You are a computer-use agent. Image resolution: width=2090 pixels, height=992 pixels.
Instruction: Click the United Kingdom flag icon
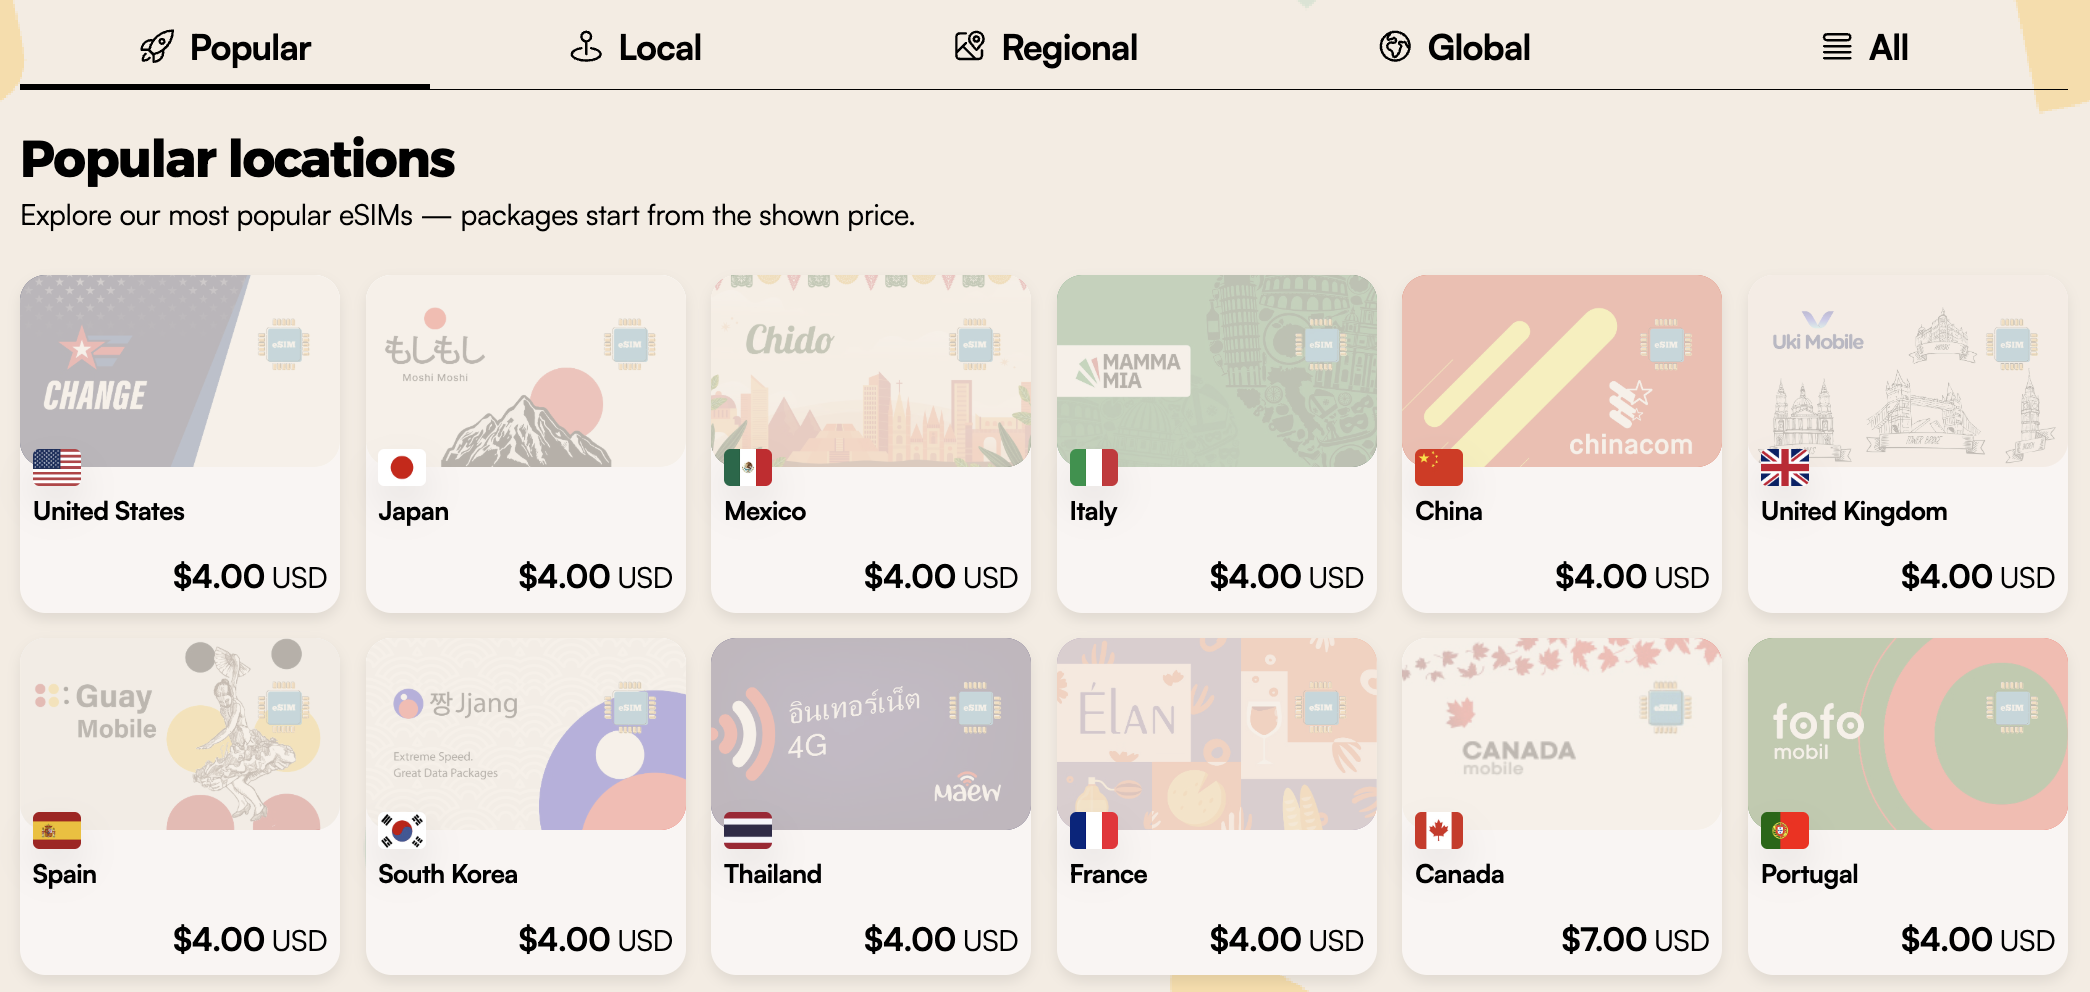(1785, 467)
